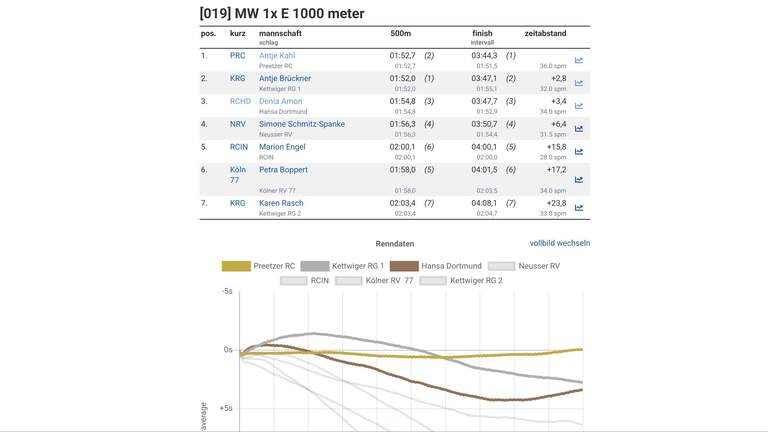Switch to fullscreen via vollbild wechseln
This screenshot has width=768, height=432.
point(559,243)
